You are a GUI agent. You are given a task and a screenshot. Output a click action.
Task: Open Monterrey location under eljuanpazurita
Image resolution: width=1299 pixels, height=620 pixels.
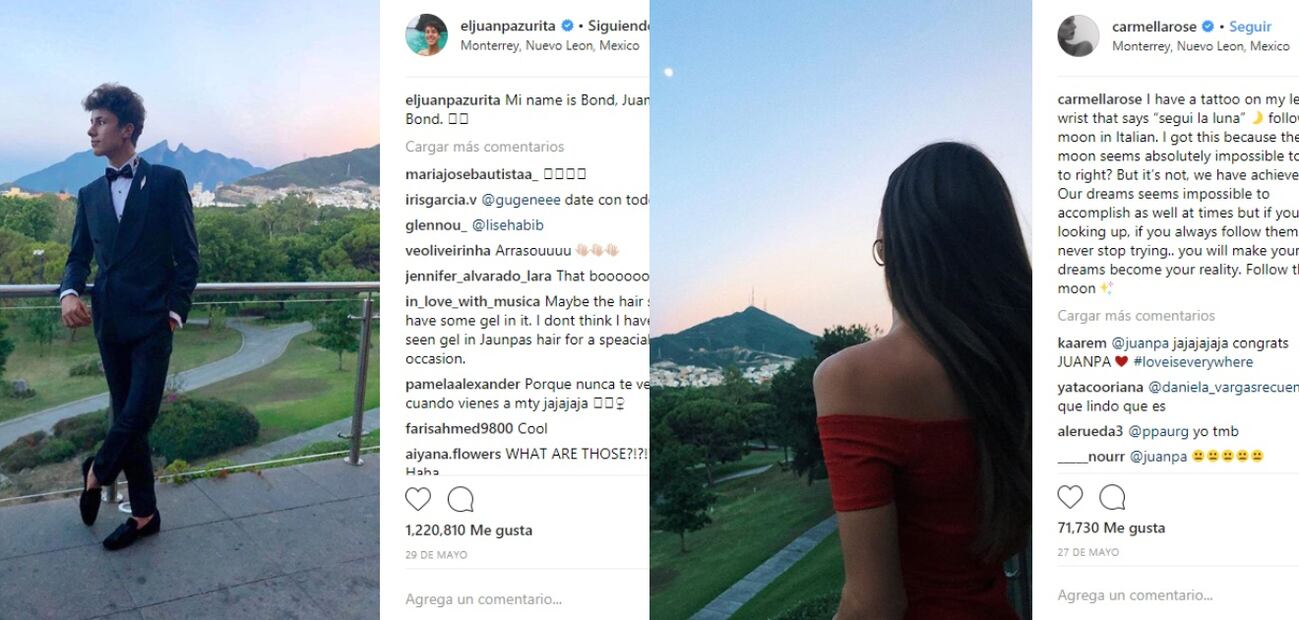click(549, 46)
